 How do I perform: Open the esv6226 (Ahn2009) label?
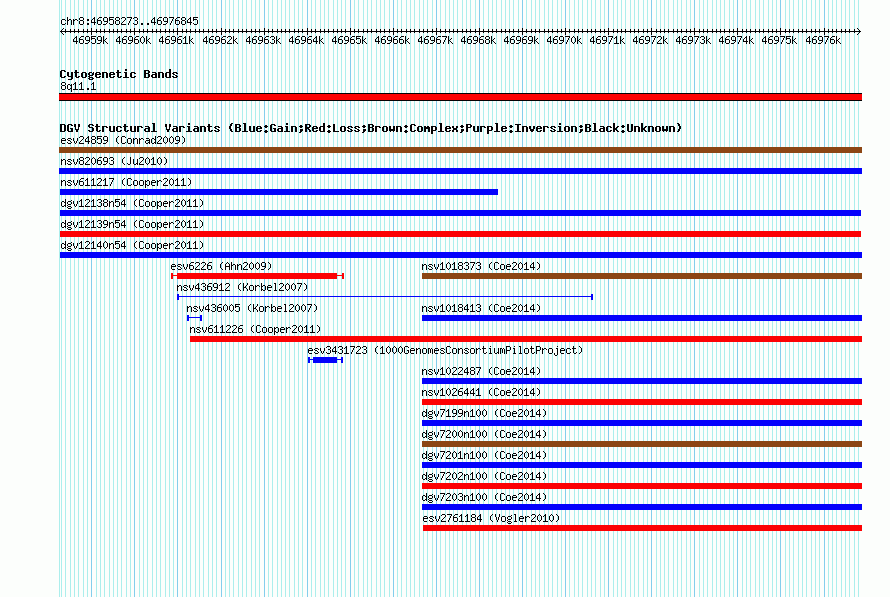(221, 266)
